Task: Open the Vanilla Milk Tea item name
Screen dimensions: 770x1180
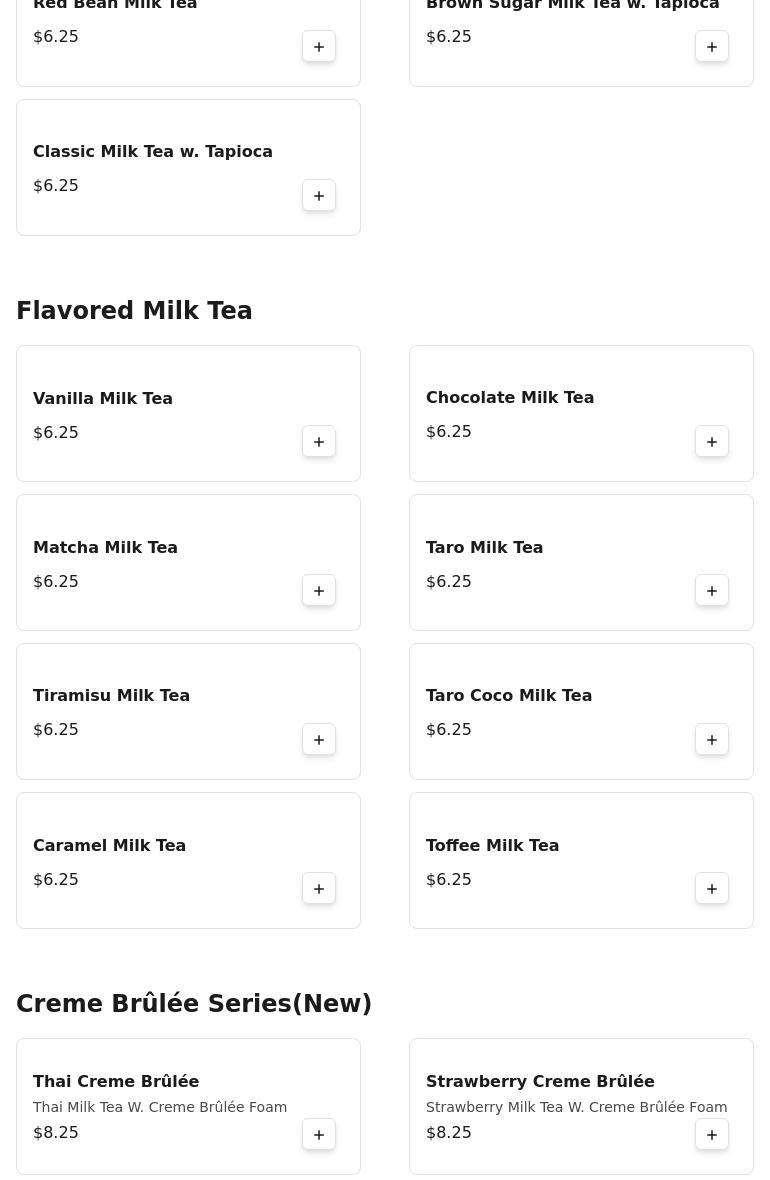Action: coord(103,398)
